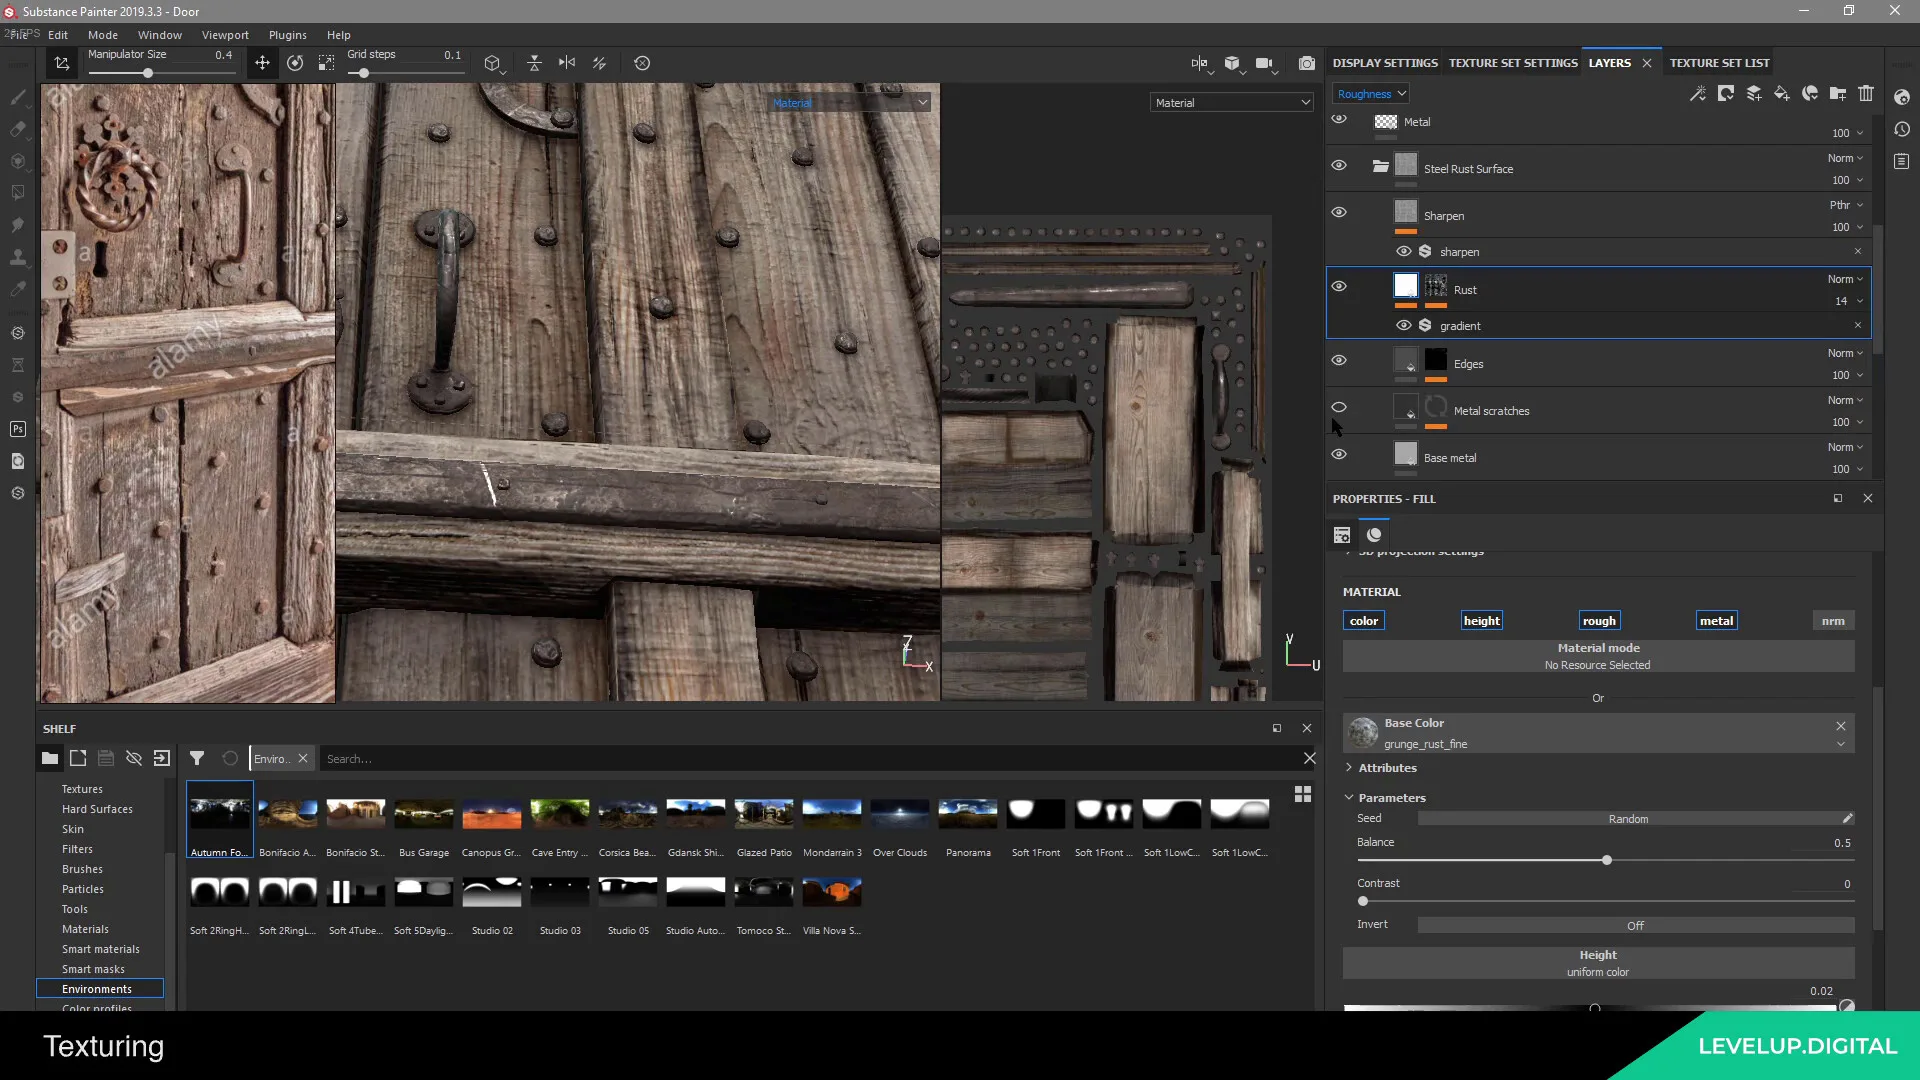Screen dimensions: 1920x1080
Task: Click the Environments category in Shelf
Action: (x=98, y=988)
